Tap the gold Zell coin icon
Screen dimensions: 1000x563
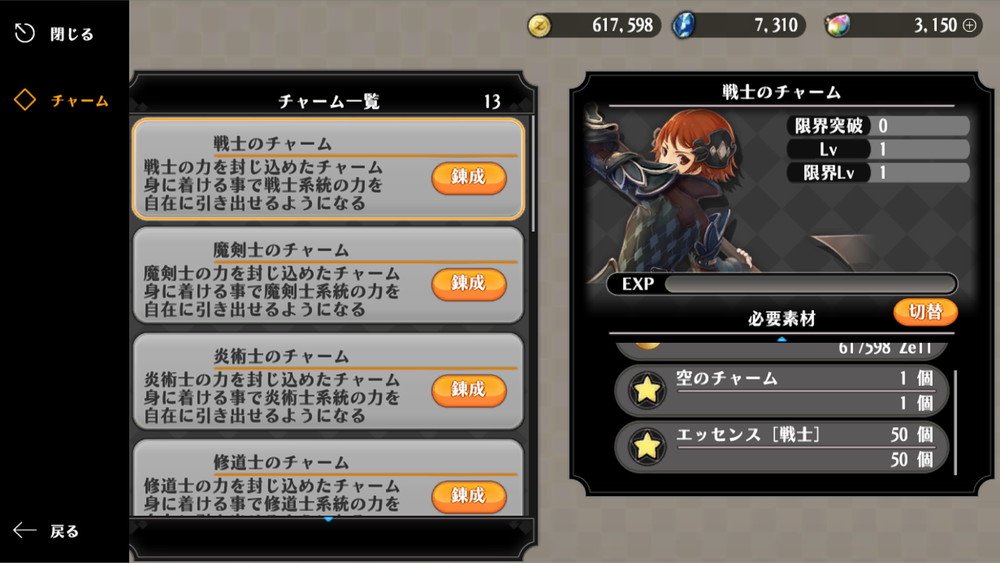(540, 26)
